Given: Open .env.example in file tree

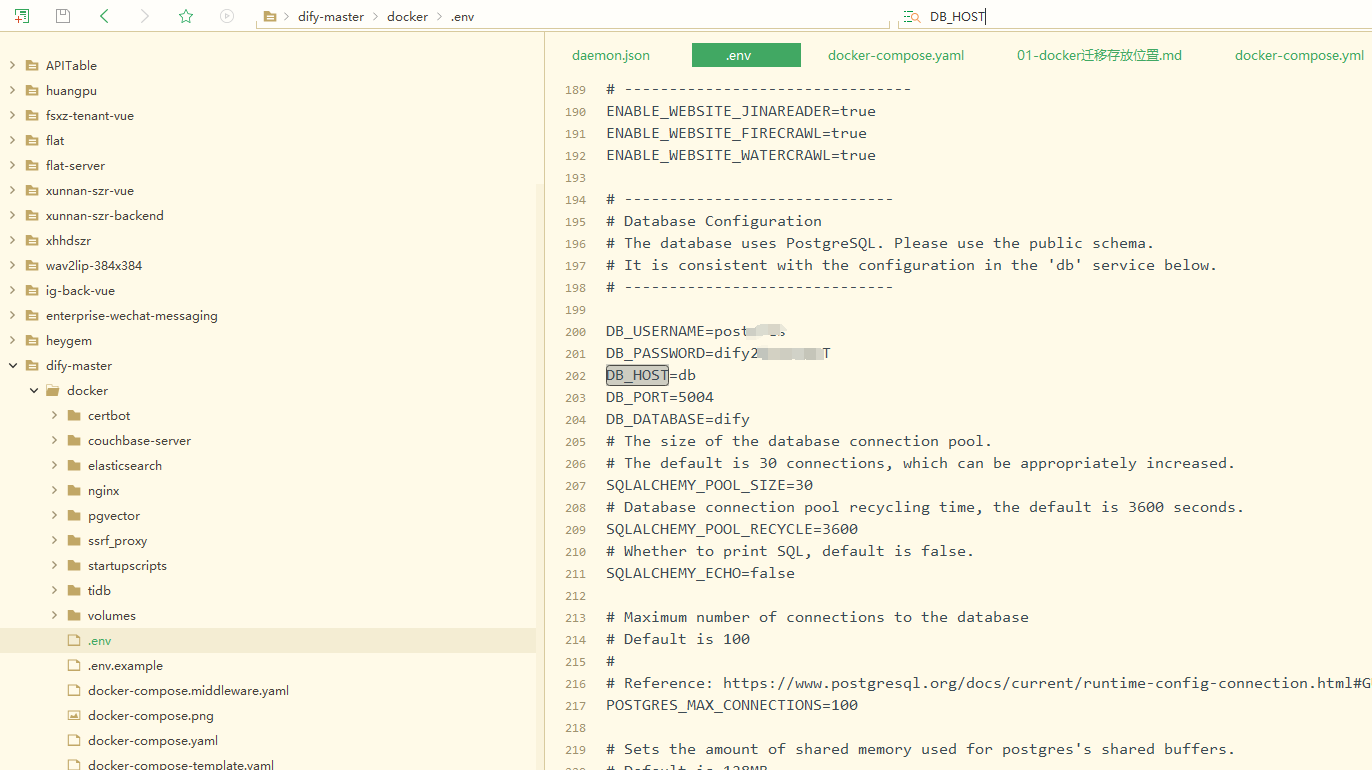Looking at the screenshot, I should [125, 666].
